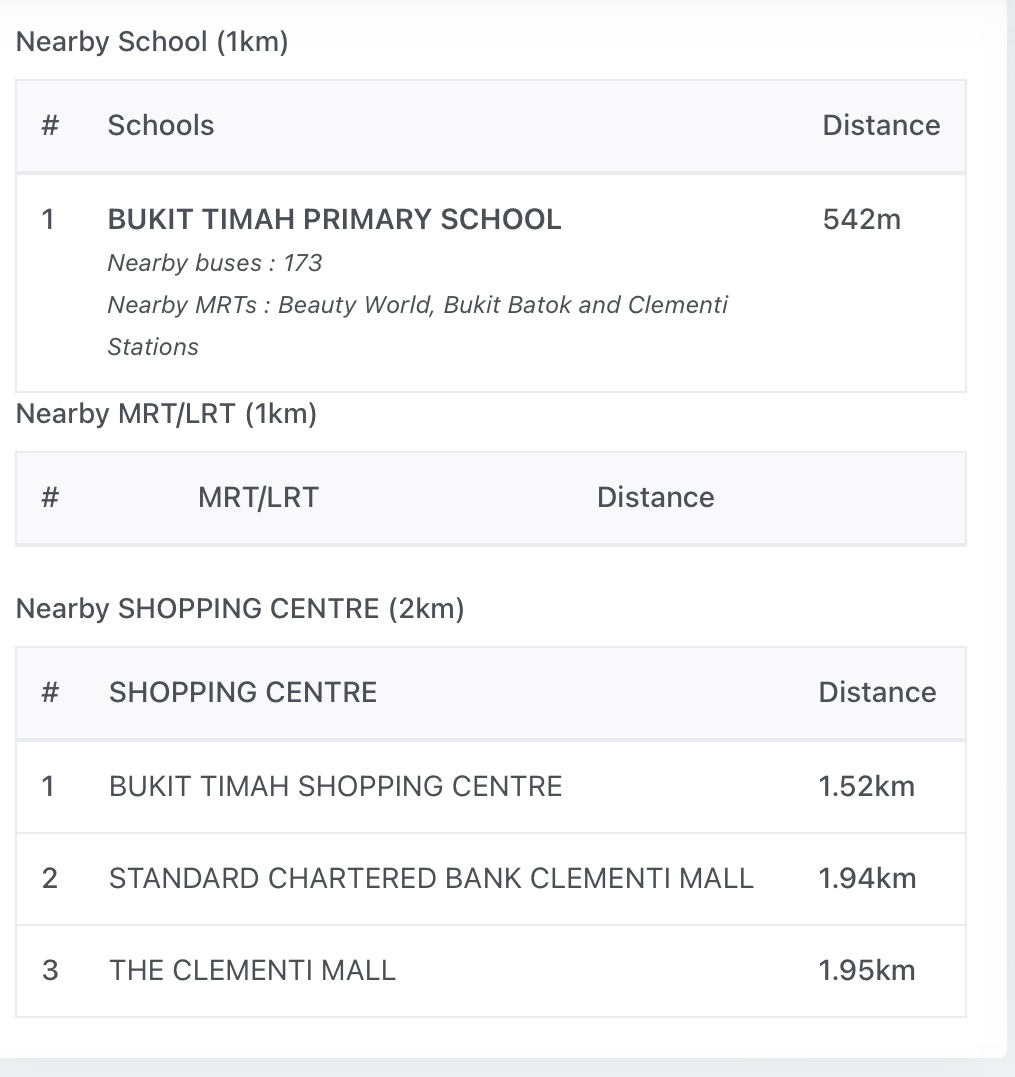Screen dimensions: 1015x1077
Task: Click the Nearby buses 173 line
Action: click(x=215, y=263)
